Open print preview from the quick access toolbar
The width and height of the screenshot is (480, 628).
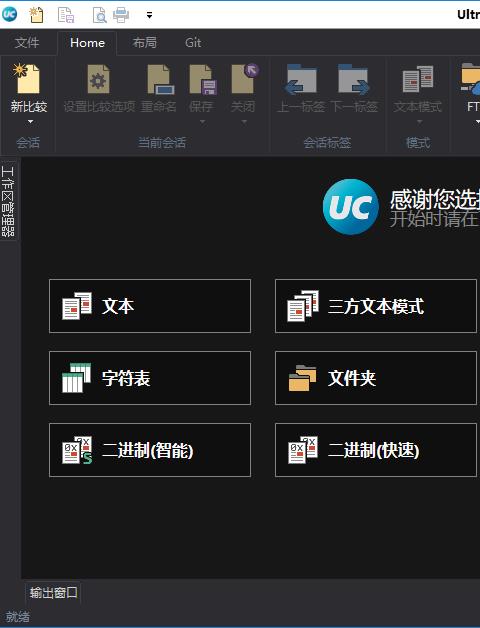tap(99, 15)
